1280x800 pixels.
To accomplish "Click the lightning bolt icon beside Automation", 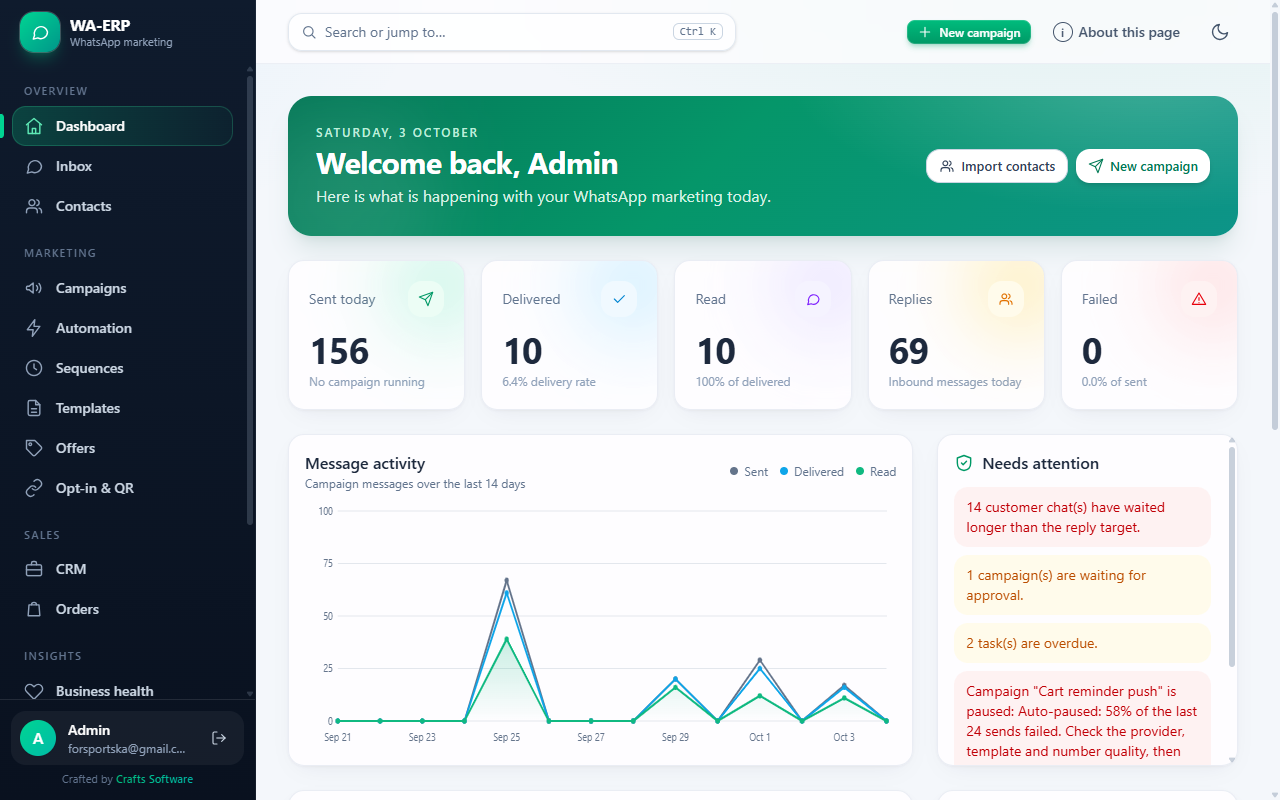I will (34, 328).
